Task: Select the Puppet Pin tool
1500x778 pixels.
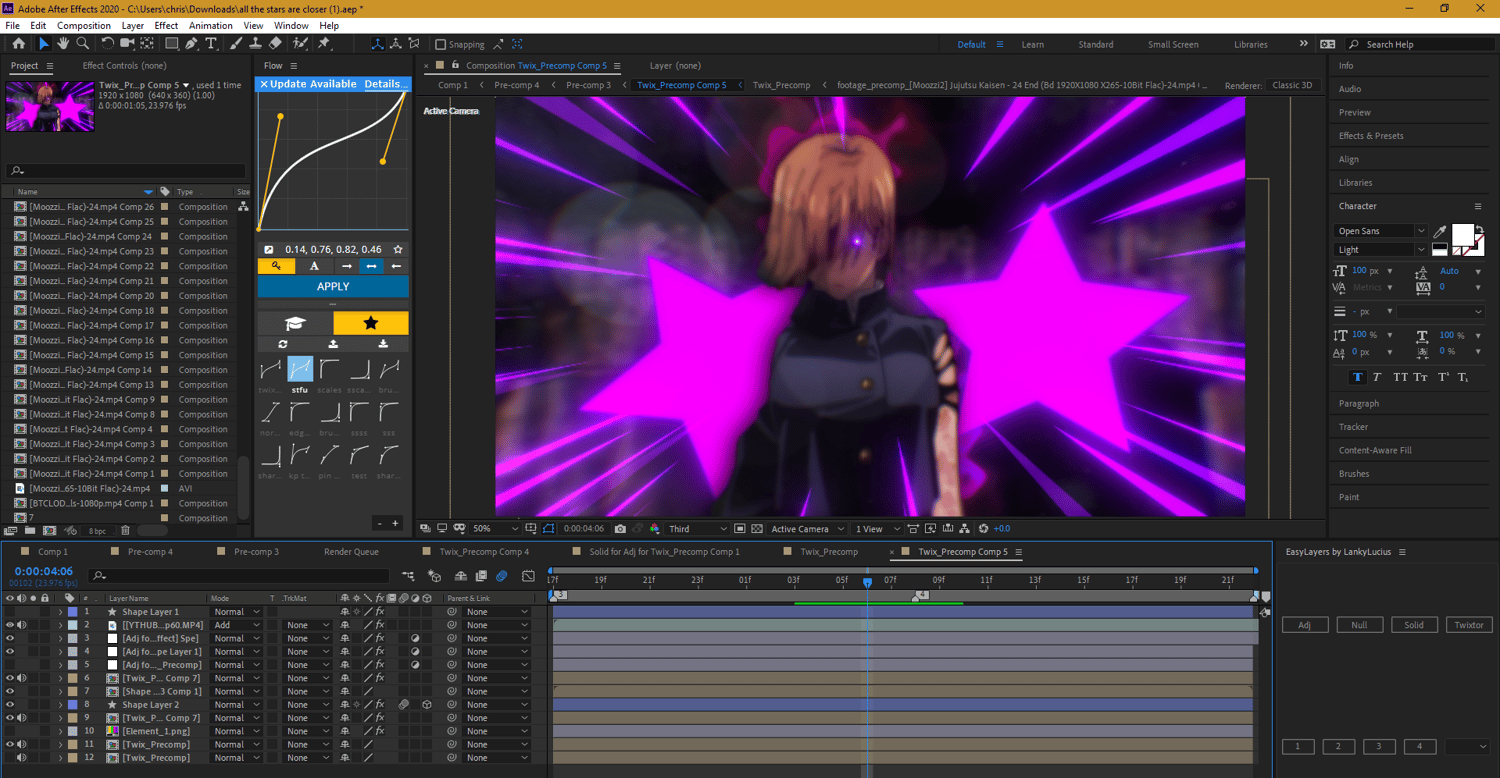Action: pos(324,44)
